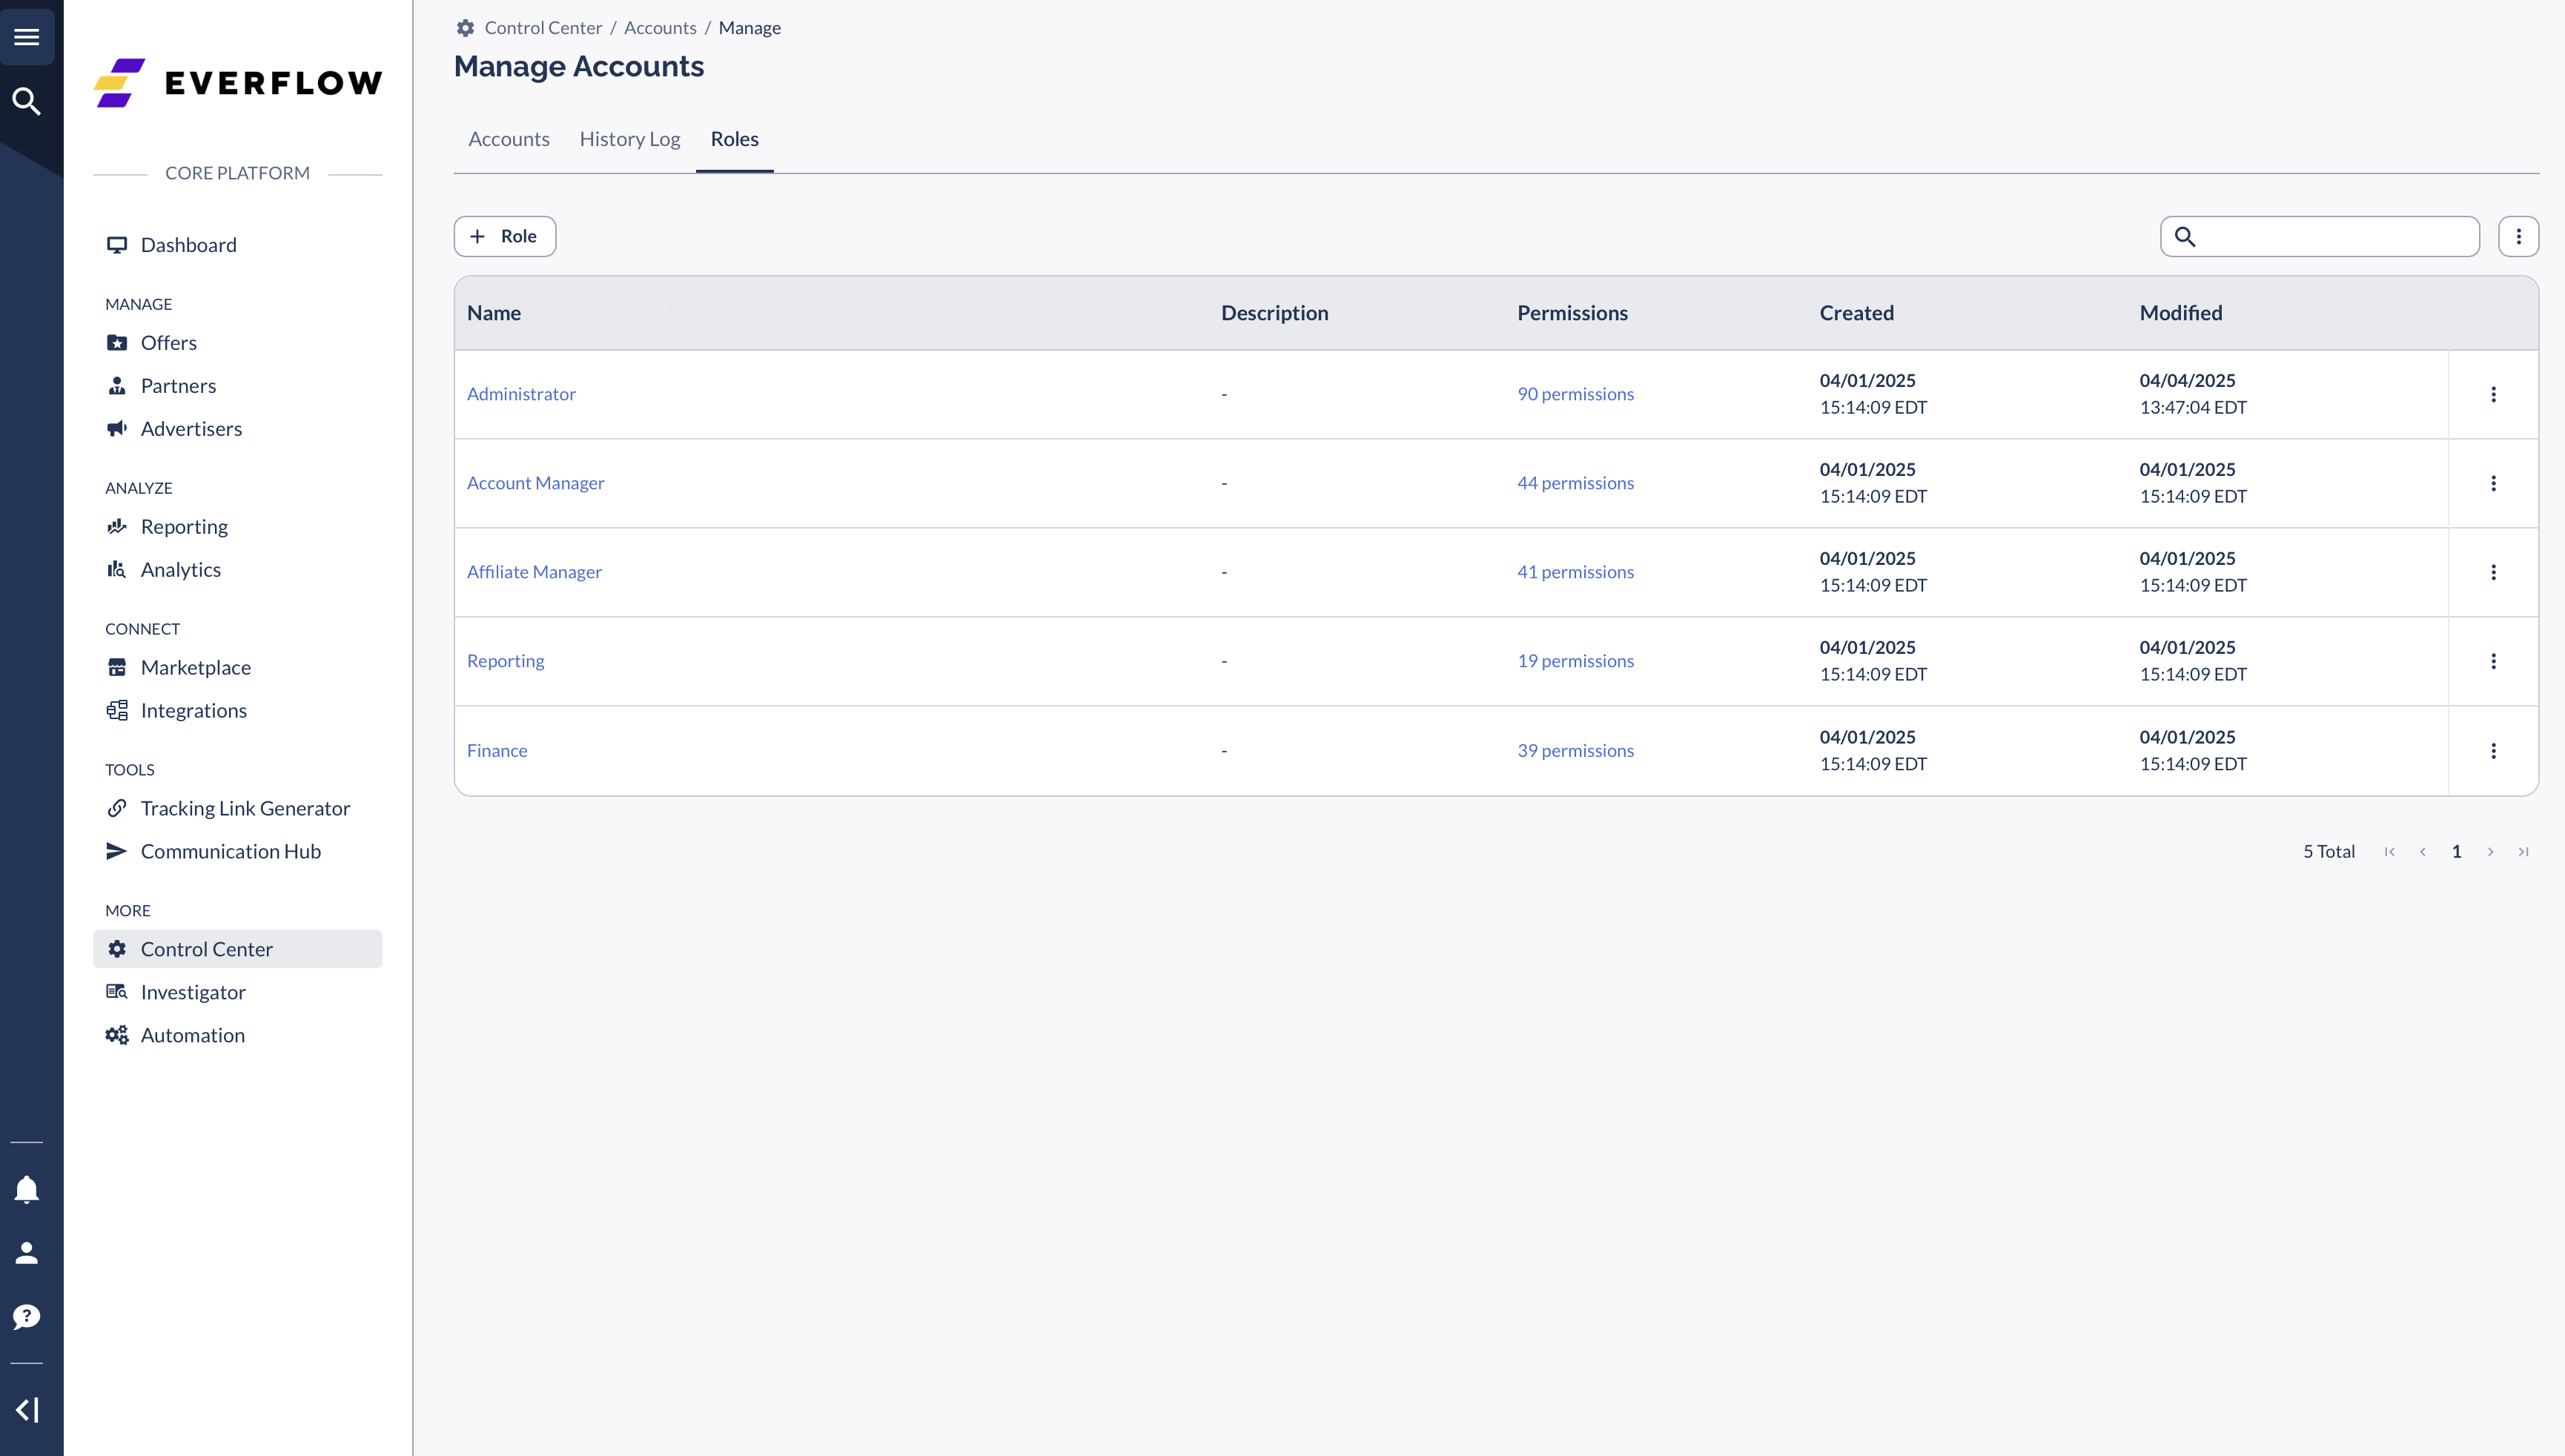Open Finance row actions menu

2494,751
